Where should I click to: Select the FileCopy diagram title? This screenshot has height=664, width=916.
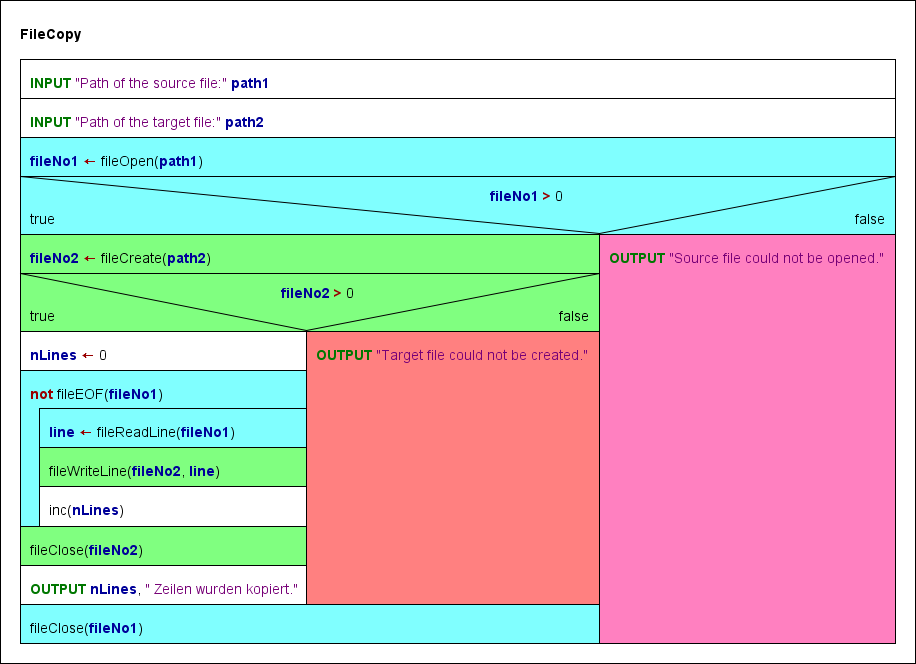coord(50,34)
